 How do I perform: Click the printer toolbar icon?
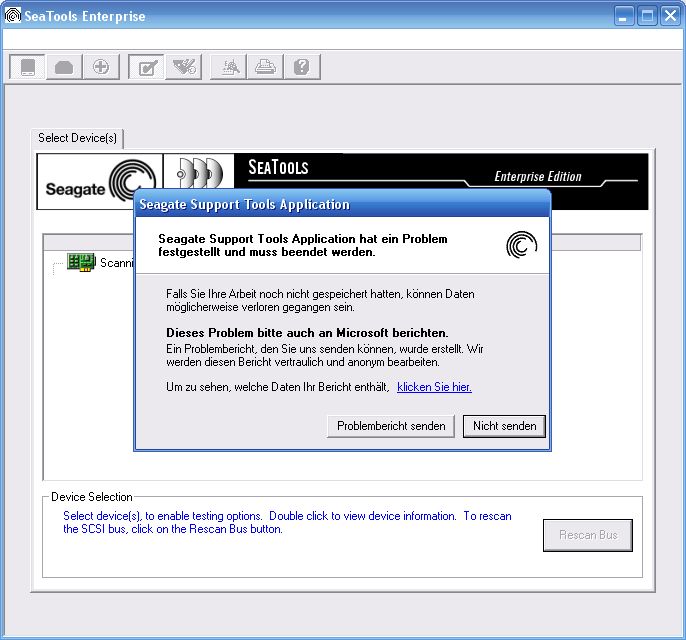(x=266, y=67)
